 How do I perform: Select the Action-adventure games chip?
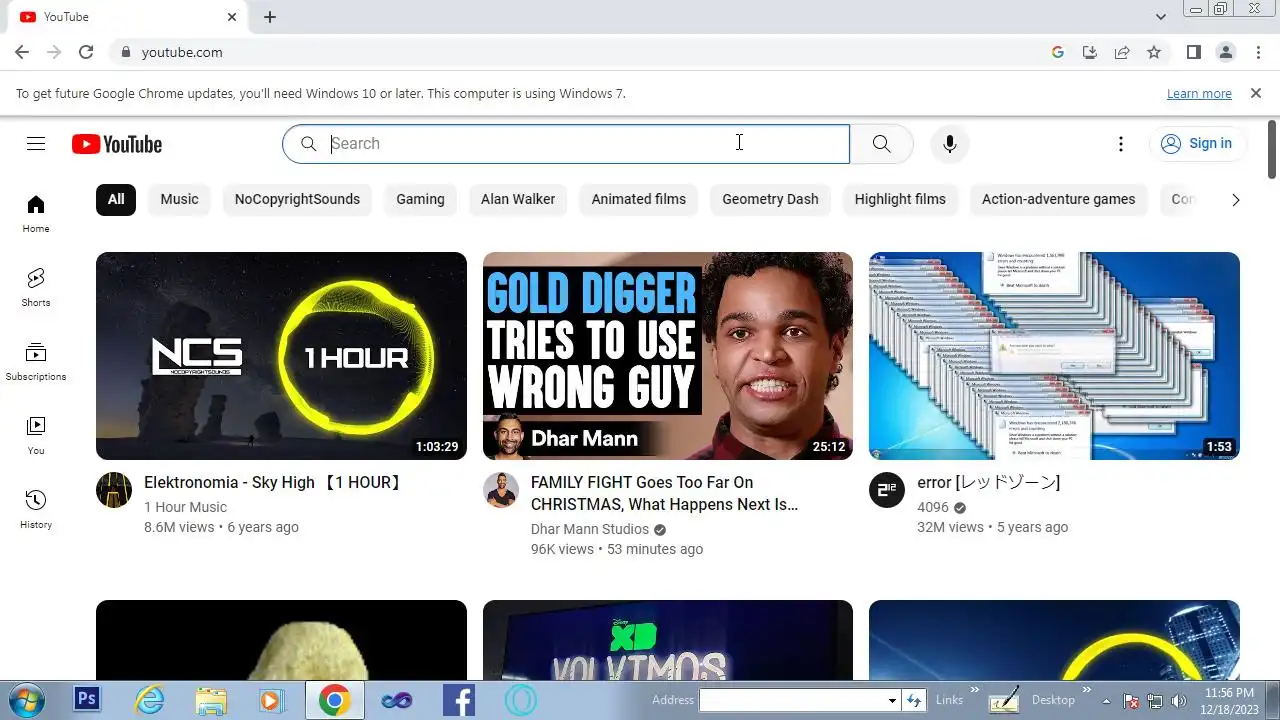pyautogui.click(x=1058, y=199)
